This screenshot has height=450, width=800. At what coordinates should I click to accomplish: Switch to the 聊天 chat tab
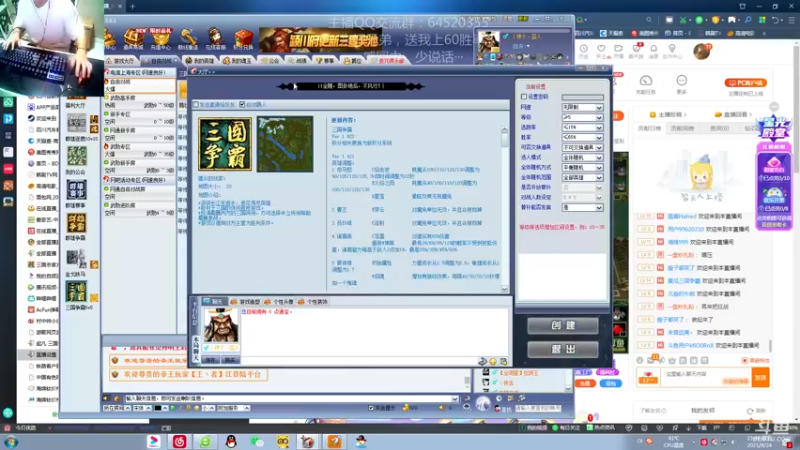coord(213,302)
